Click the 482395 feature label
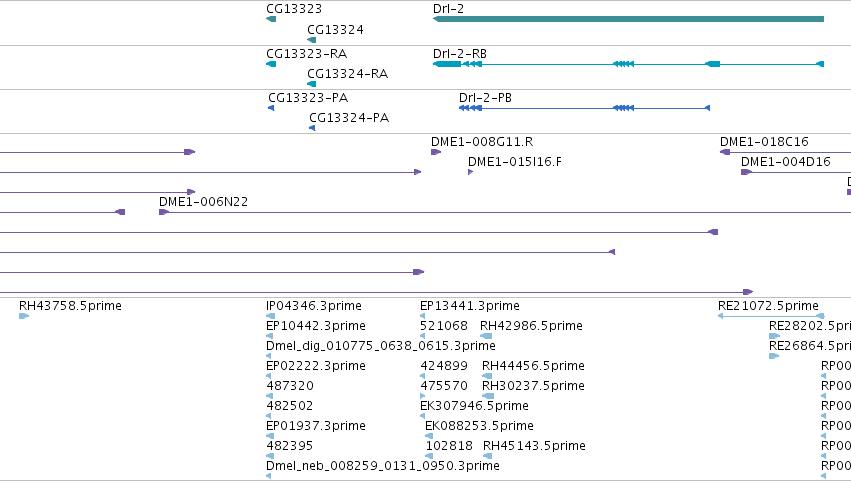Image resolution: width=851 pixels, height=481 pixels. point(289,446)
